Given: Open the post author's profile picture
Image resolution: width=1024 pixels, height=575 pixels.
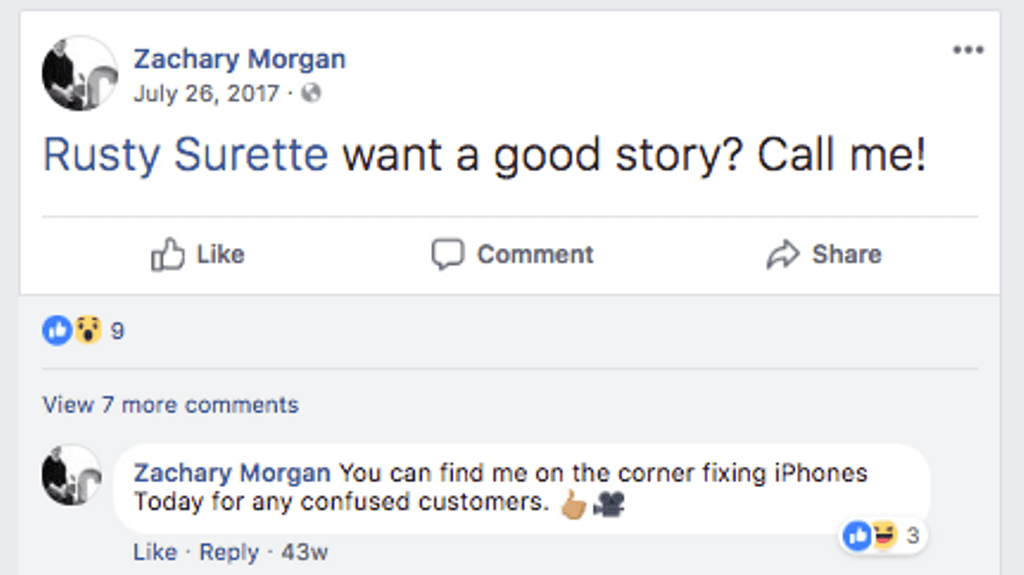Looking at the screenshot, I should point(80,74).
